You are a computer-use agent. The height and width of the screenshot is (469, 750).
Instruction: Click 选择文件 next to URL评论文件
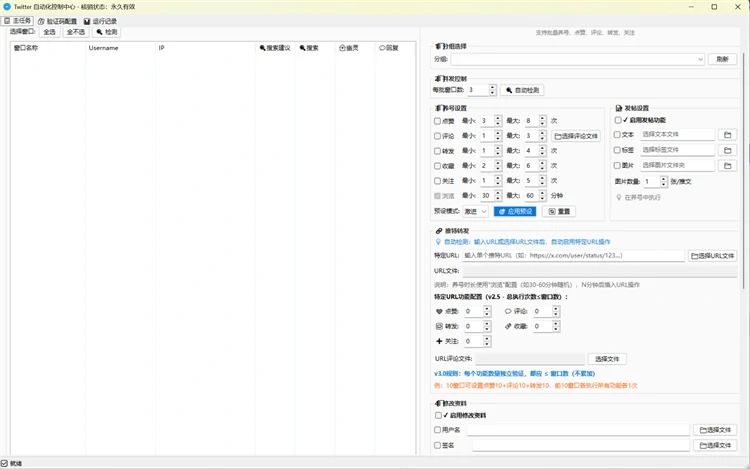pyautogui.click(x=607, y=359)
